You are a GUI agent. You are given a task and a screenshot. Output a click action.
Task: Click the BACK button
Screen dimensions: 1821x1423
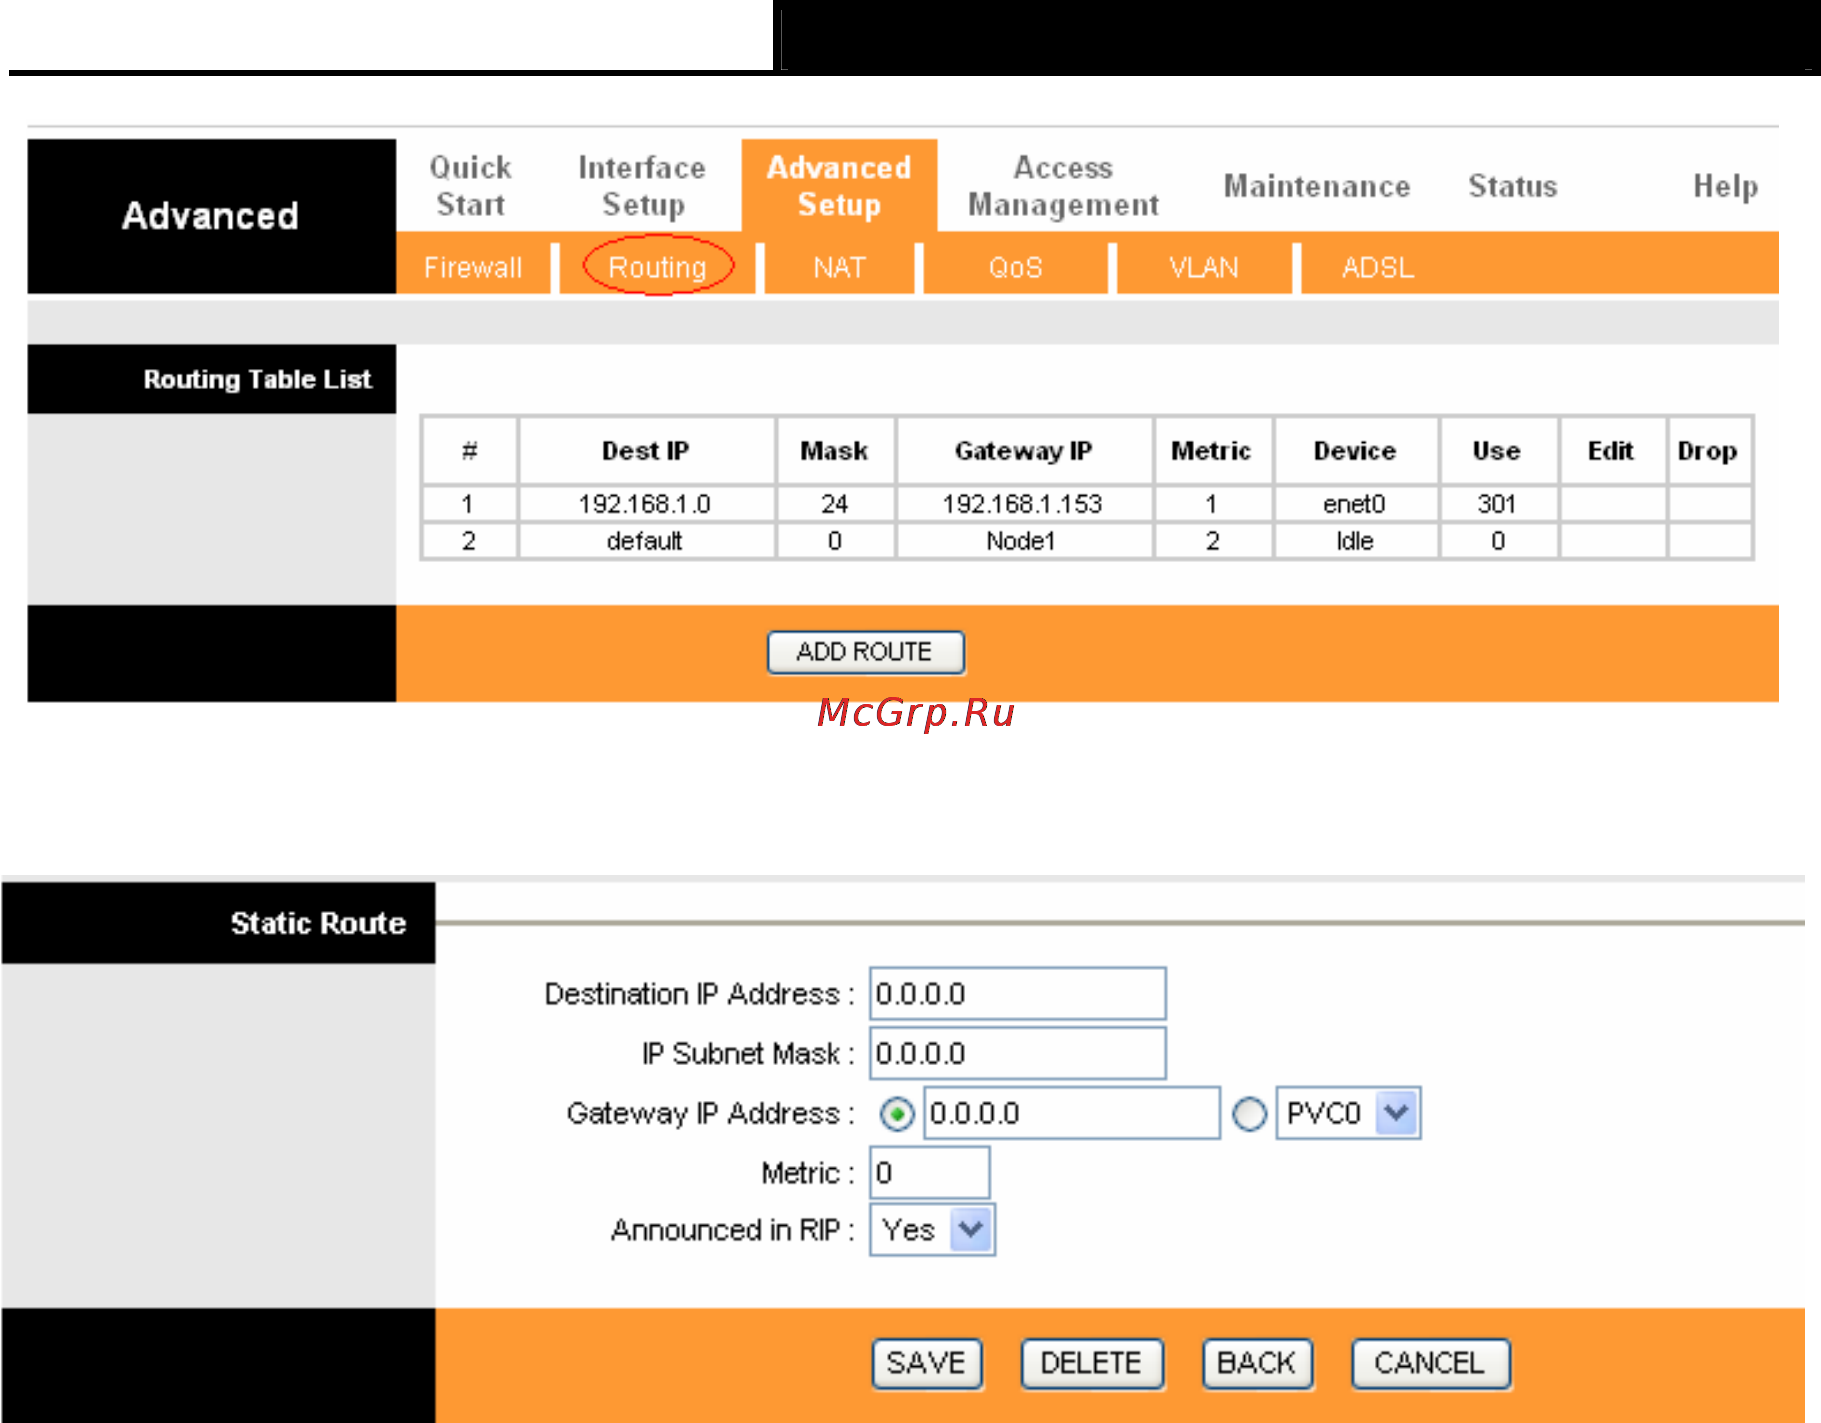pyautogui.click(x=1257, y=1363)
